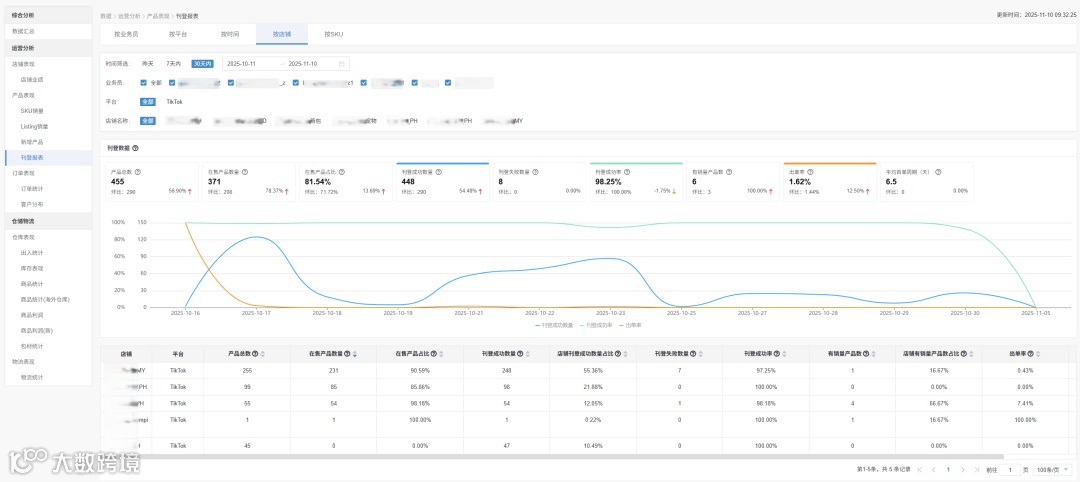This screenshot has height=482, width=1080.
Task: Click help icon on 有销量产品数 card
Action: (x=729, y=172)
